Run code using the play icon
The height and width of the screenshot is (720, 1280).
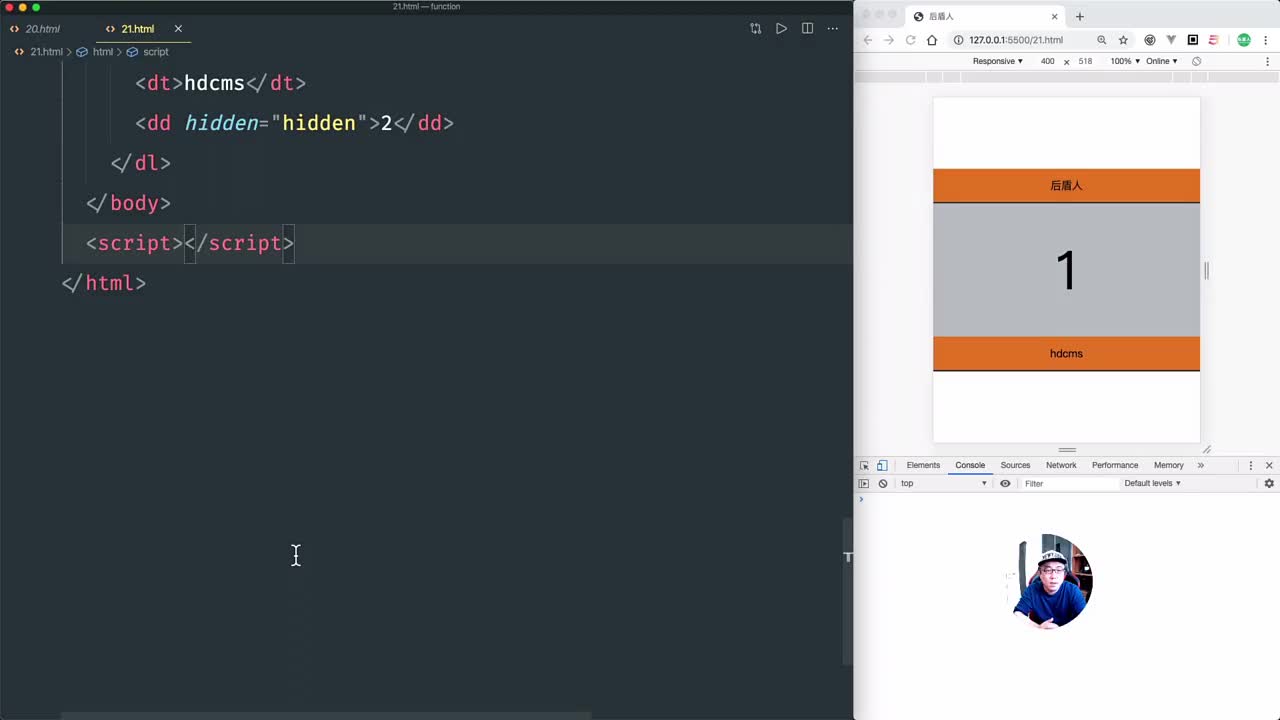click(x=781, y=29)
